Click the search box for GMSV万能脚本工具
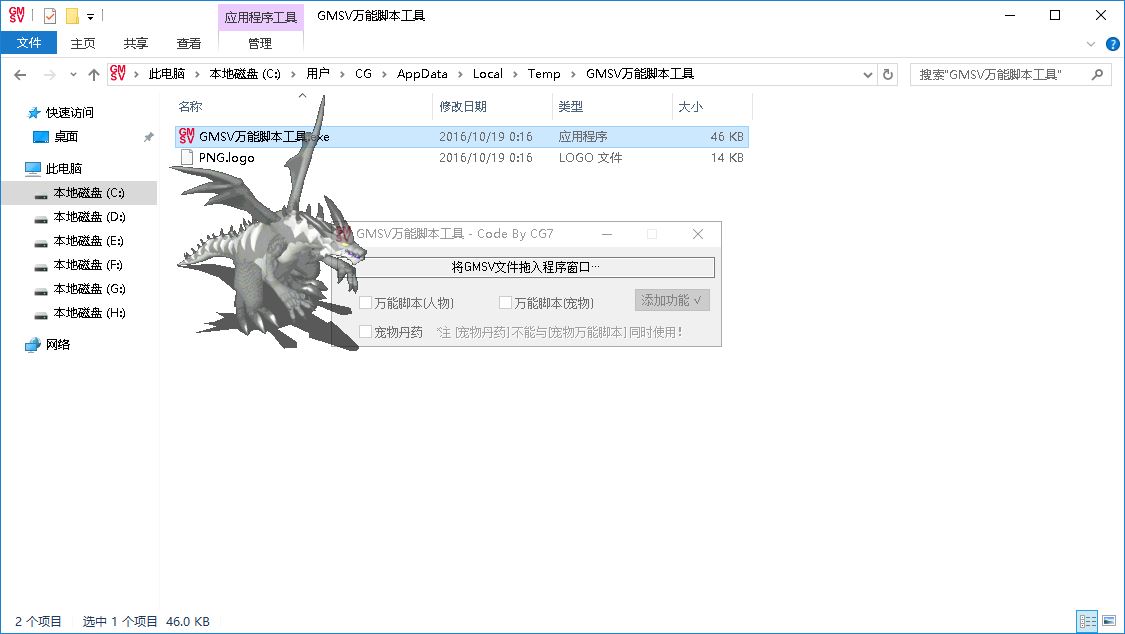 tap(1000, 74)
